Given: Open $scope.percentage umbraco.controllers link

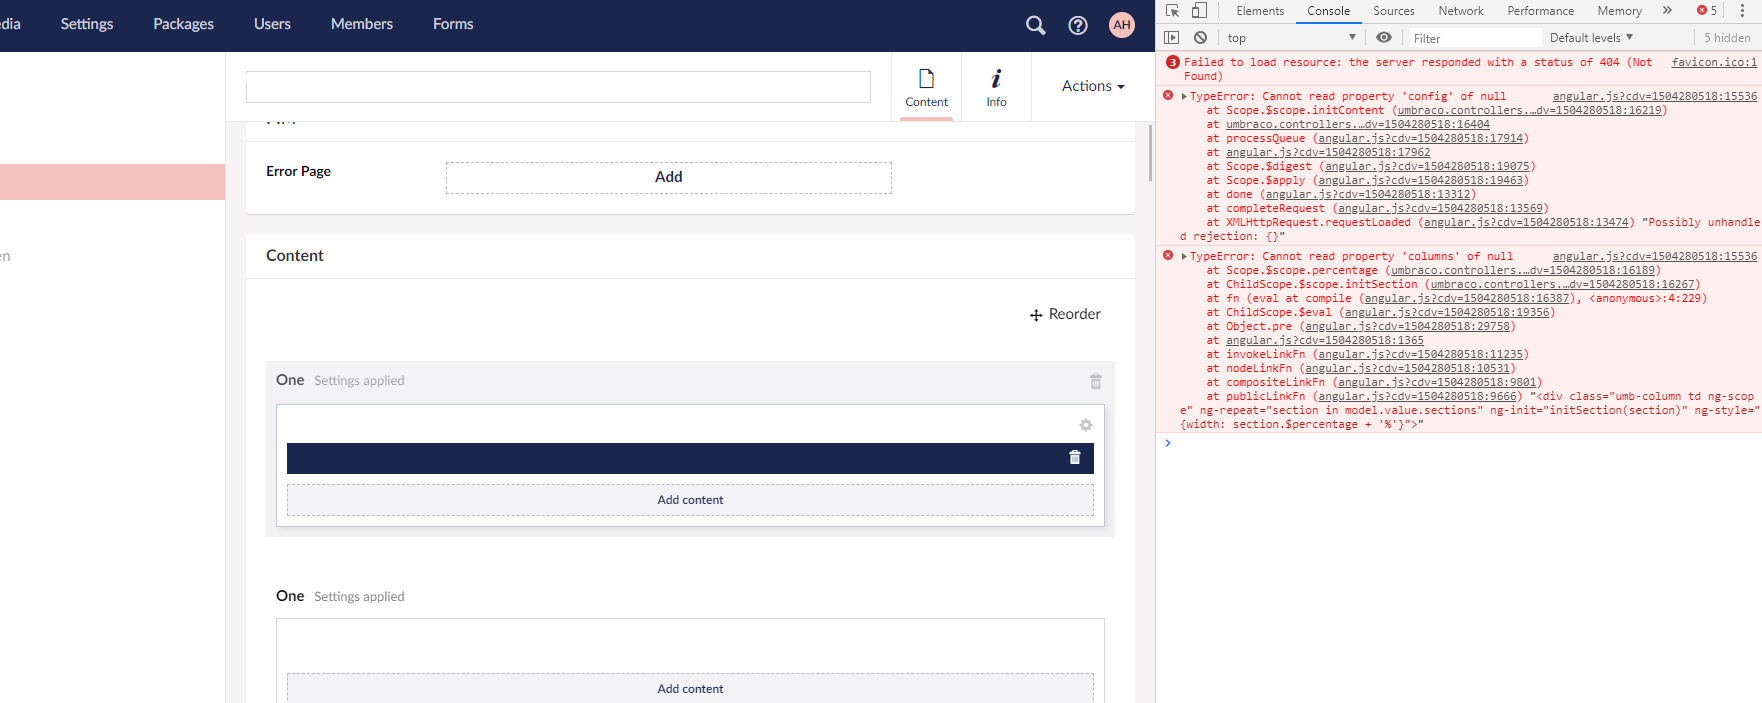Looking at the screenshot, I should (1522, 271).
